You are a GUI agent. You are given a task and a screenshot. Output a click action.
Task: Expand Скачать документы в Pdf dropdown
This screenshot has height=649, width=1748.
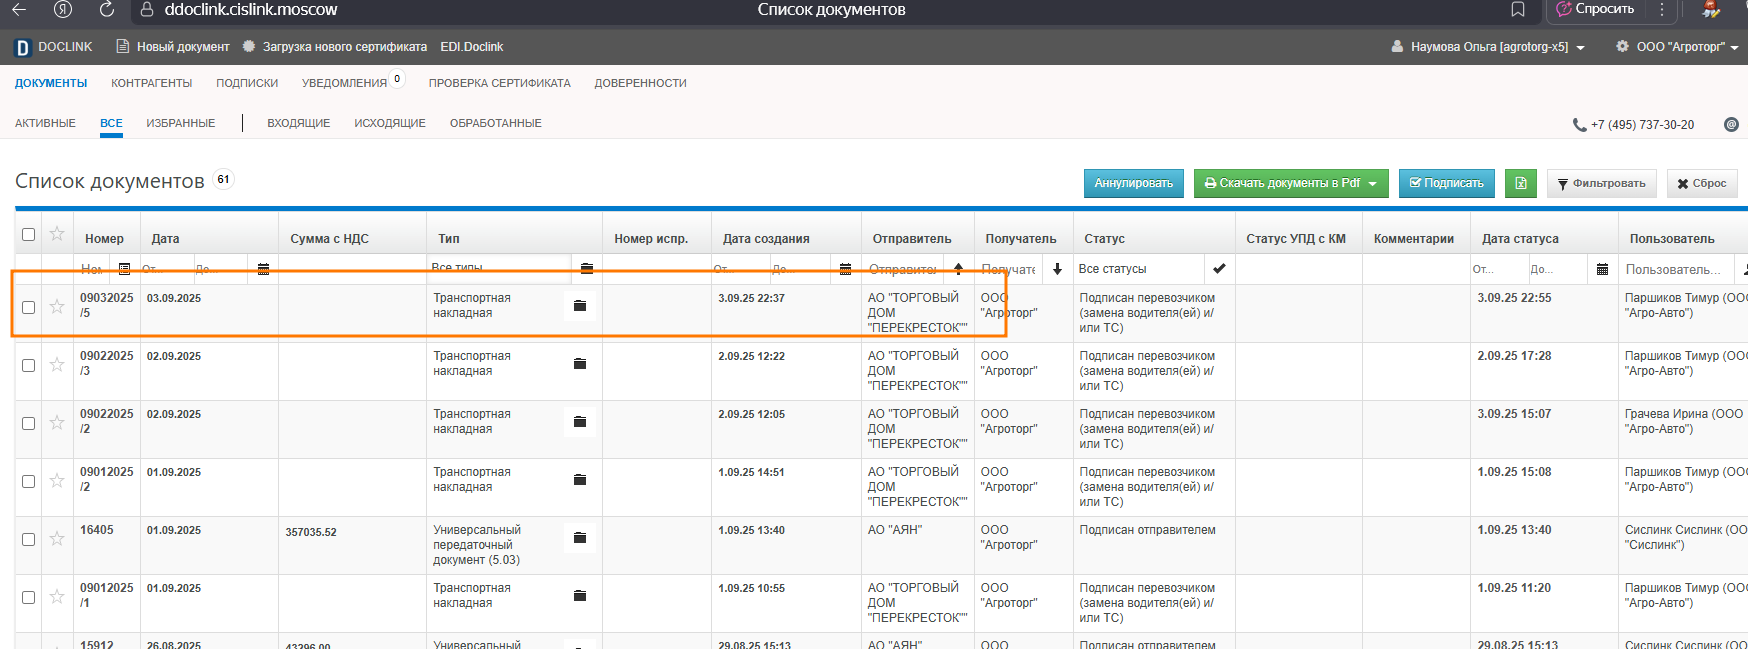tap(1373, 183)
